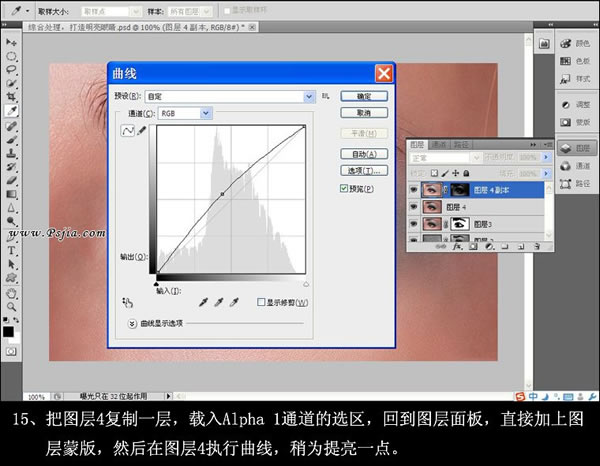Click the 选项(T)... options button
The width and height of the screenshot is (600, 466).
[364, 171]
